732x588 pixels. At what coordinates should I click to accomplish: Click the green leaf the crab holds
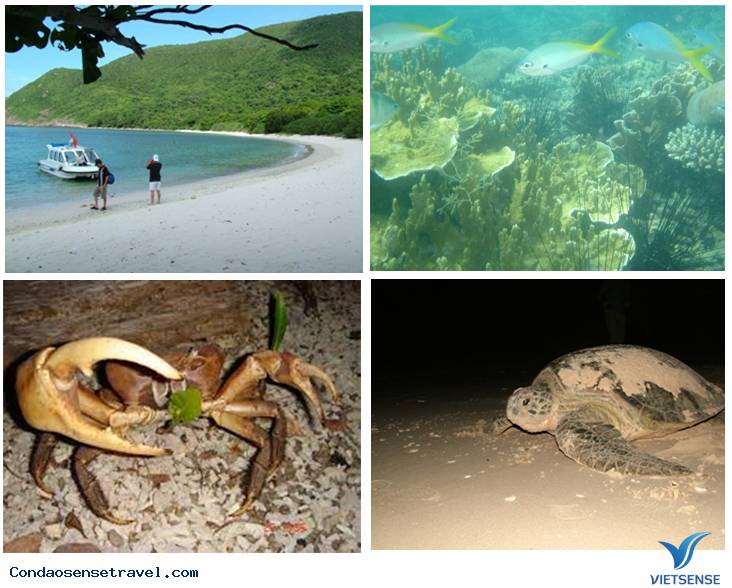[185, 405]
